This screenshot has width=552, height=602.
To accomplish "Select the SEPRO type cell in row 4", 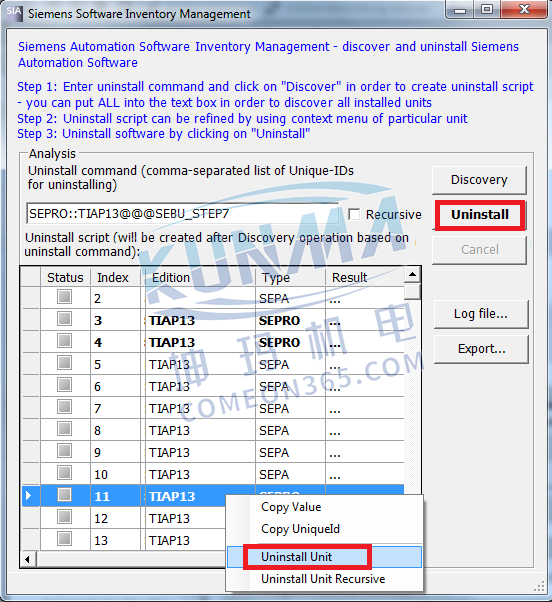I will (290, 342).
